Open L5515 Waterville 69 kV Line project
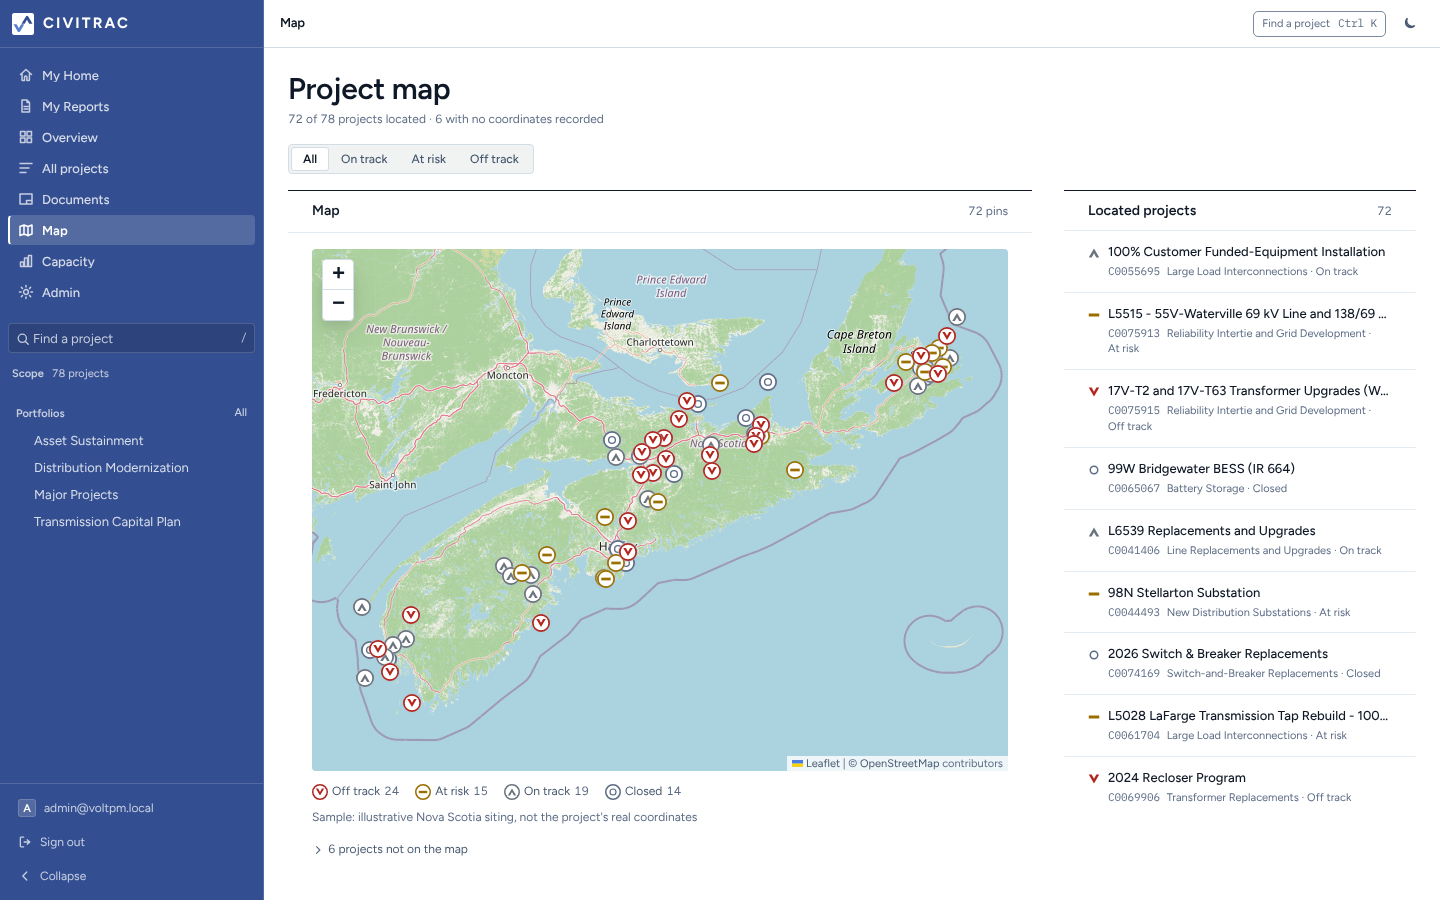This screenshot has width=1440, height=900. click(1240, 331)
